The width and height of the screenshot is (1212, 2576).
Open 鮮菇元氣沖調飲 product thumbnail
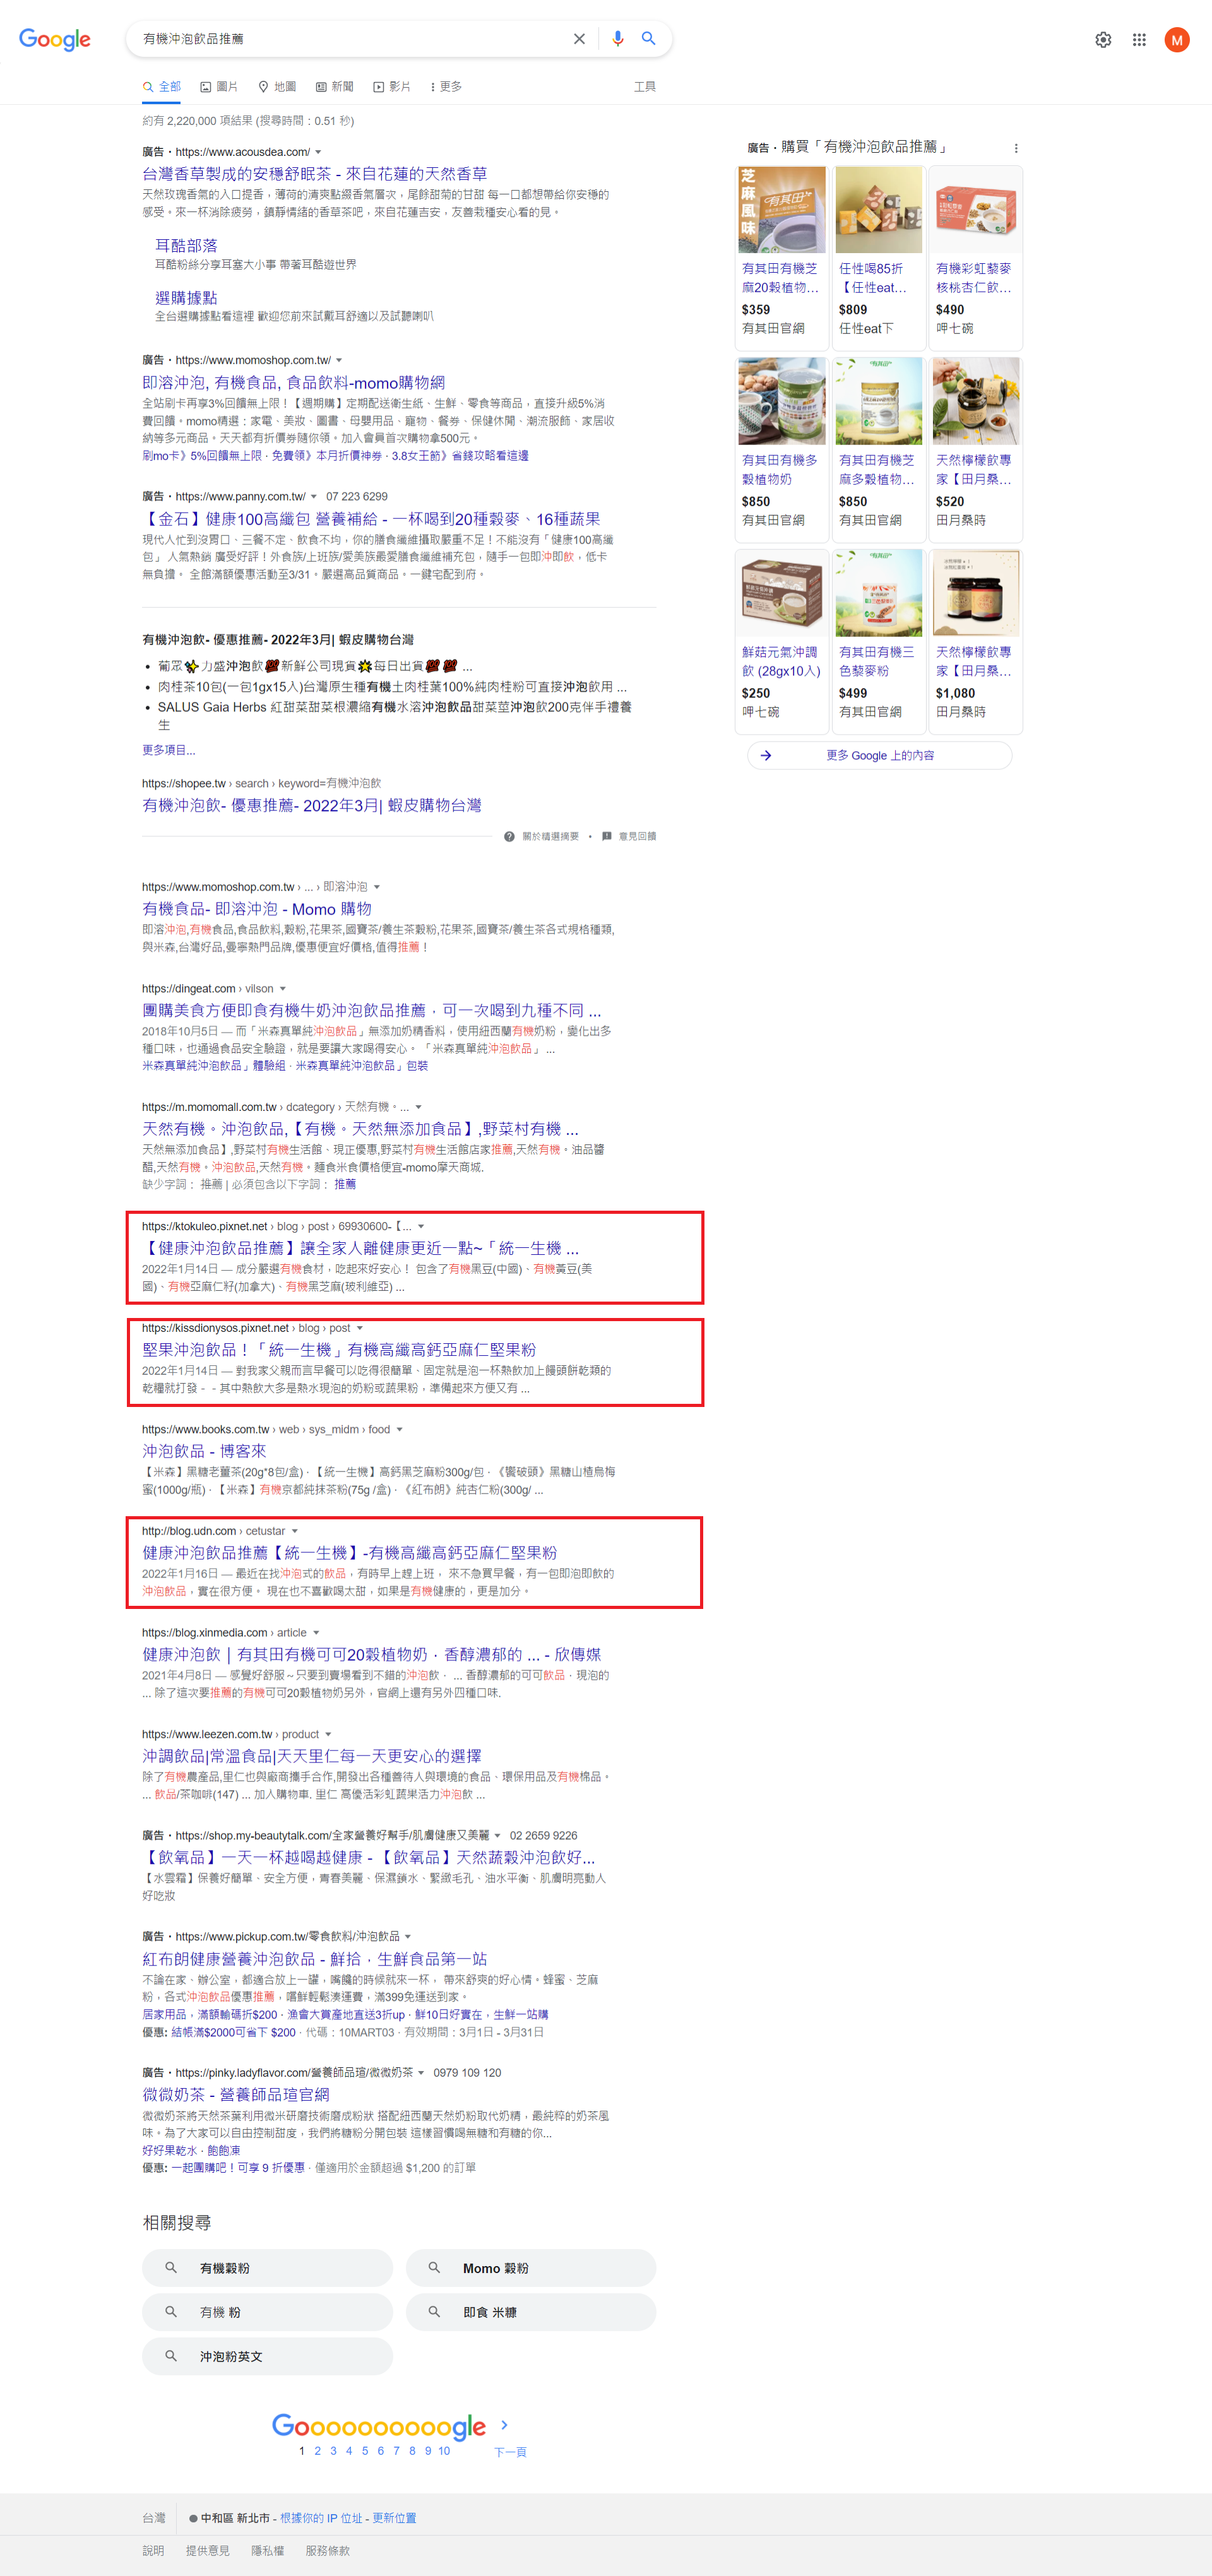(782, 593)
